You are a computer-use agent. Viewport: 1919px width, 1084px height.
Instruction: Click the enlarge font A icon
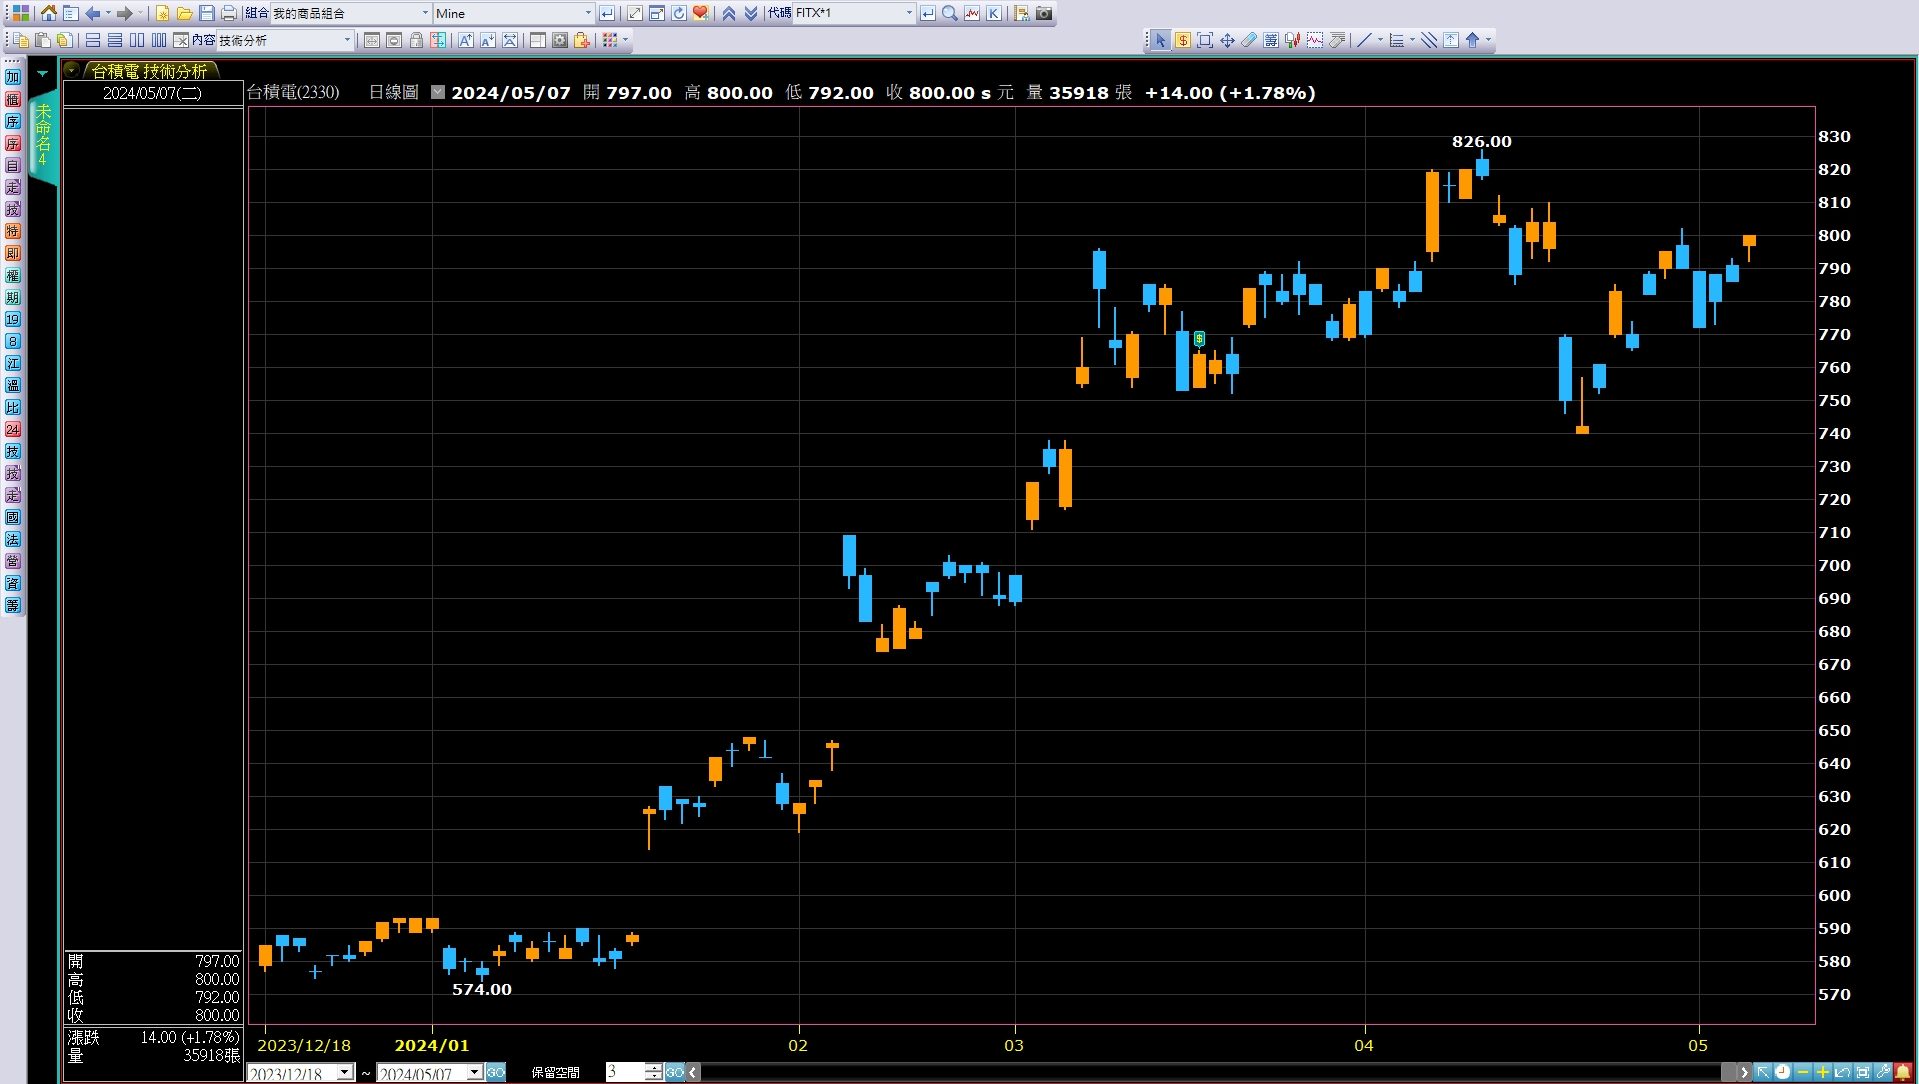466,40
